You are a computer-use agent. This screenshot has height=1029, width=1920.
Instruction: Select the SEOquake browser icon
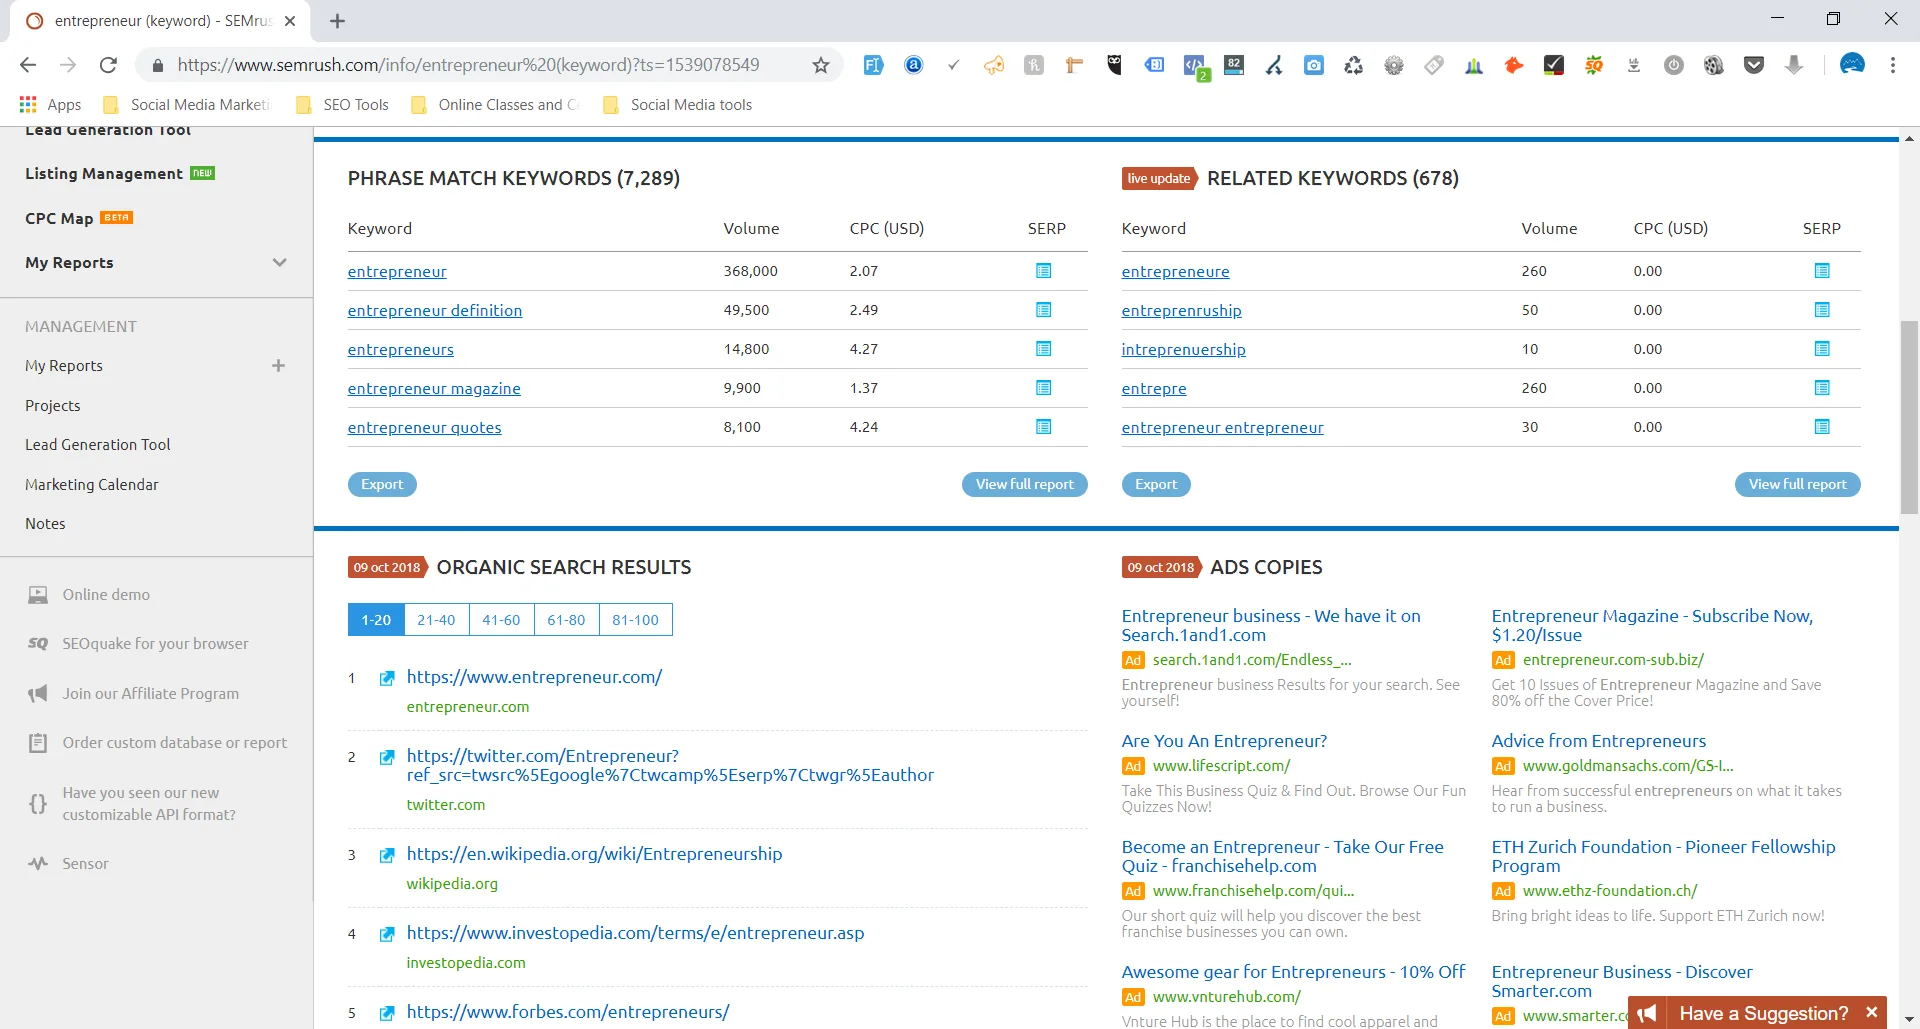[x=38, y=643]
